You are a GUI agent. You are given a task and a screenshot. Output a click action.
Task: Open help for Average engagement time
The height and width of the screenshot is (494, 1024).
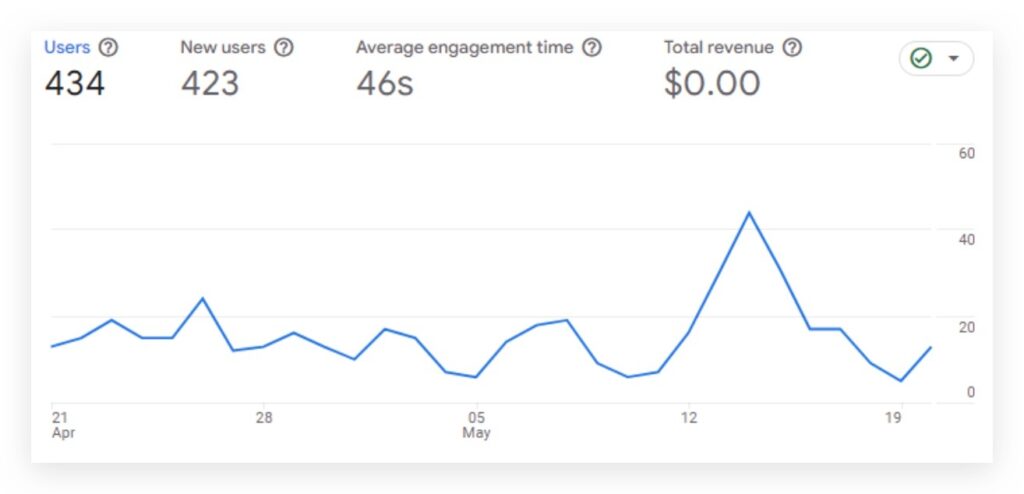pyautogui.click(x=592, y=48)
